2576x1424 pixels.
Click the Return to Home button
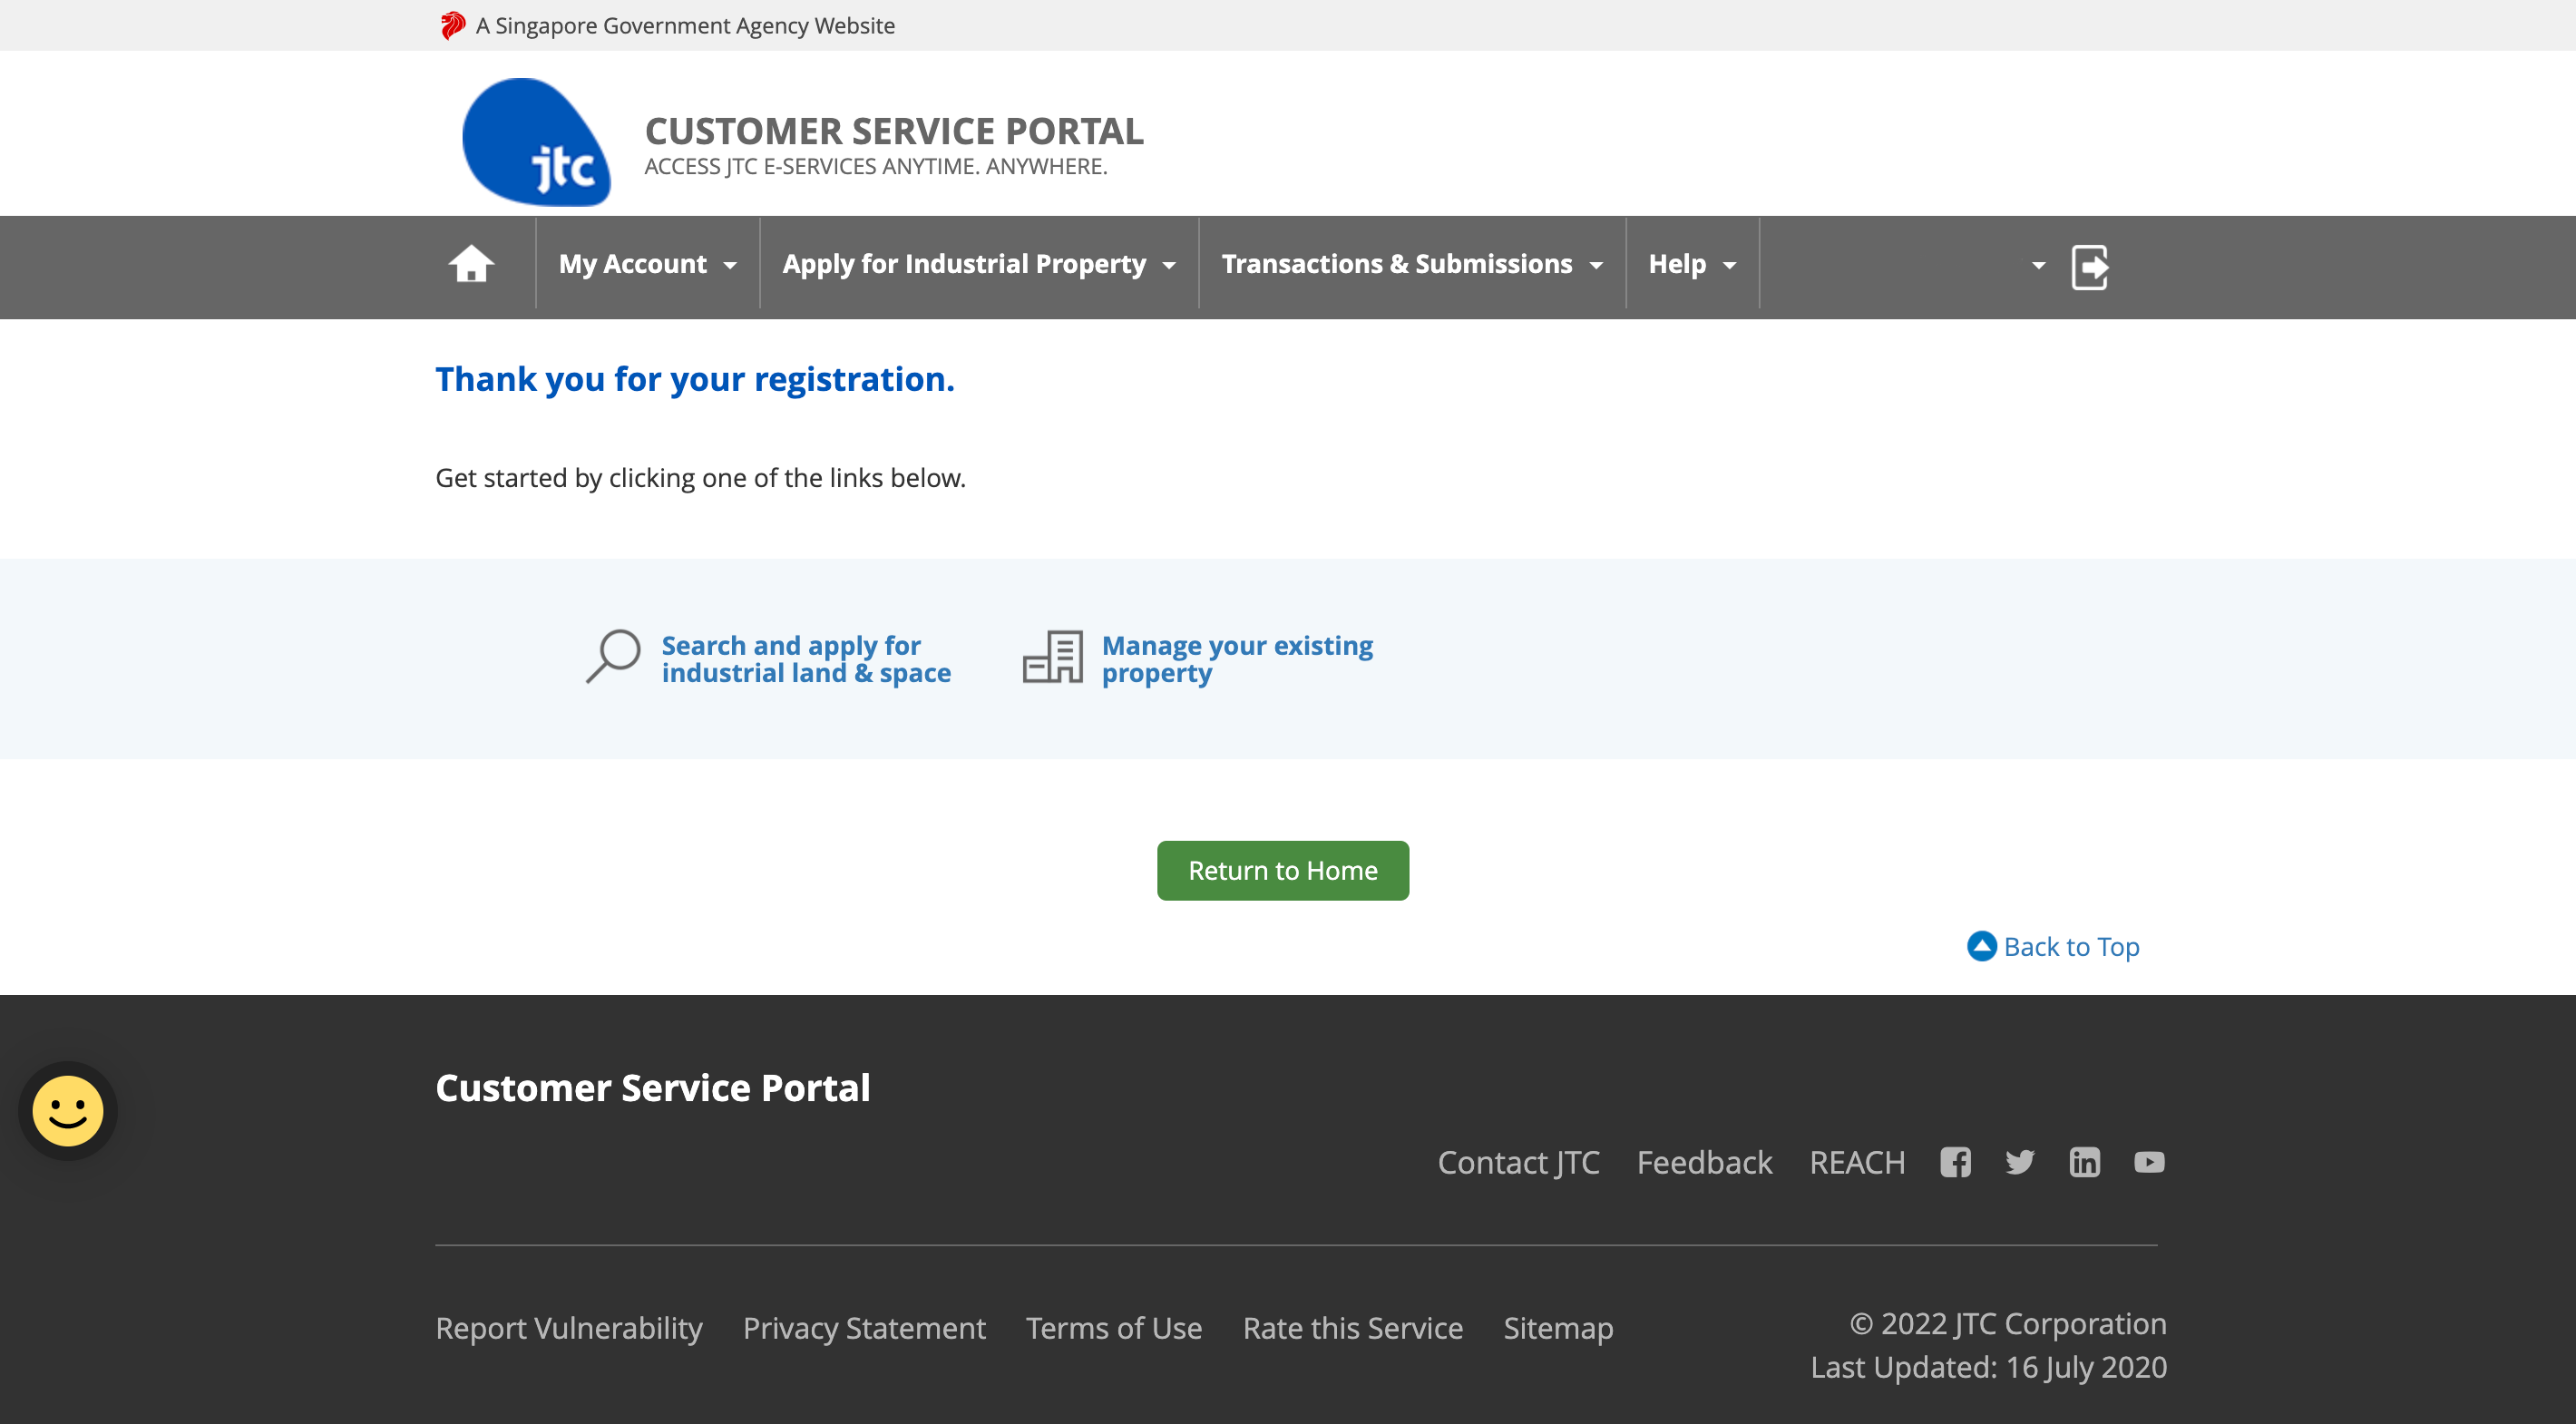[x=1283, y=870]
